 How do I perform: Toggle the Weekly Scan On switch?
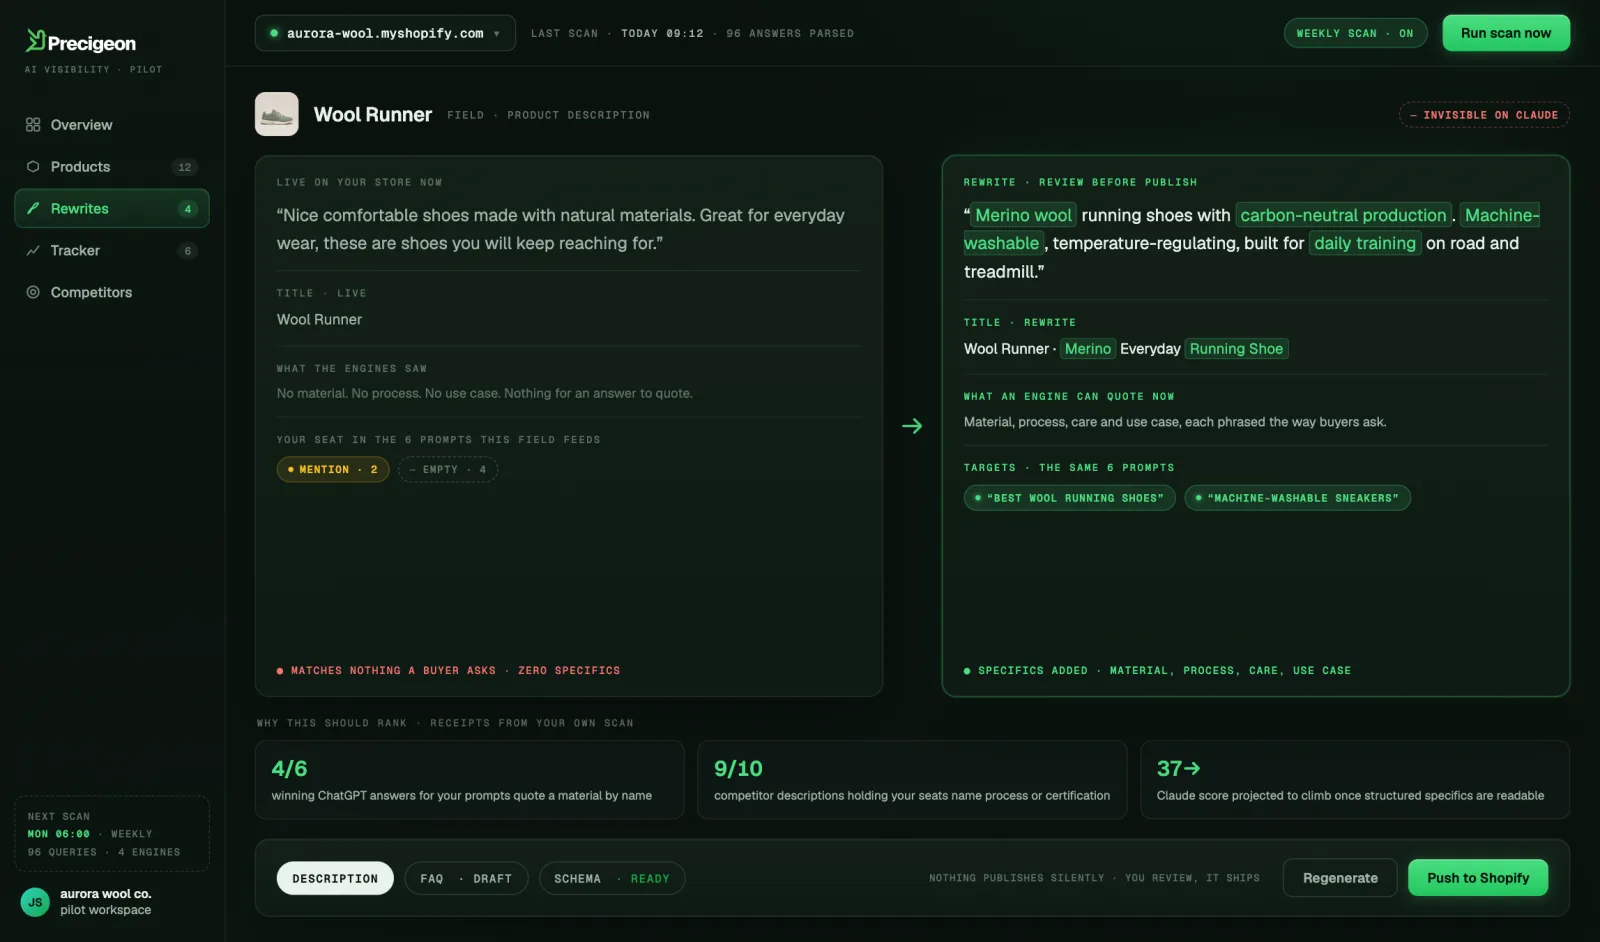pos(1355,33)
